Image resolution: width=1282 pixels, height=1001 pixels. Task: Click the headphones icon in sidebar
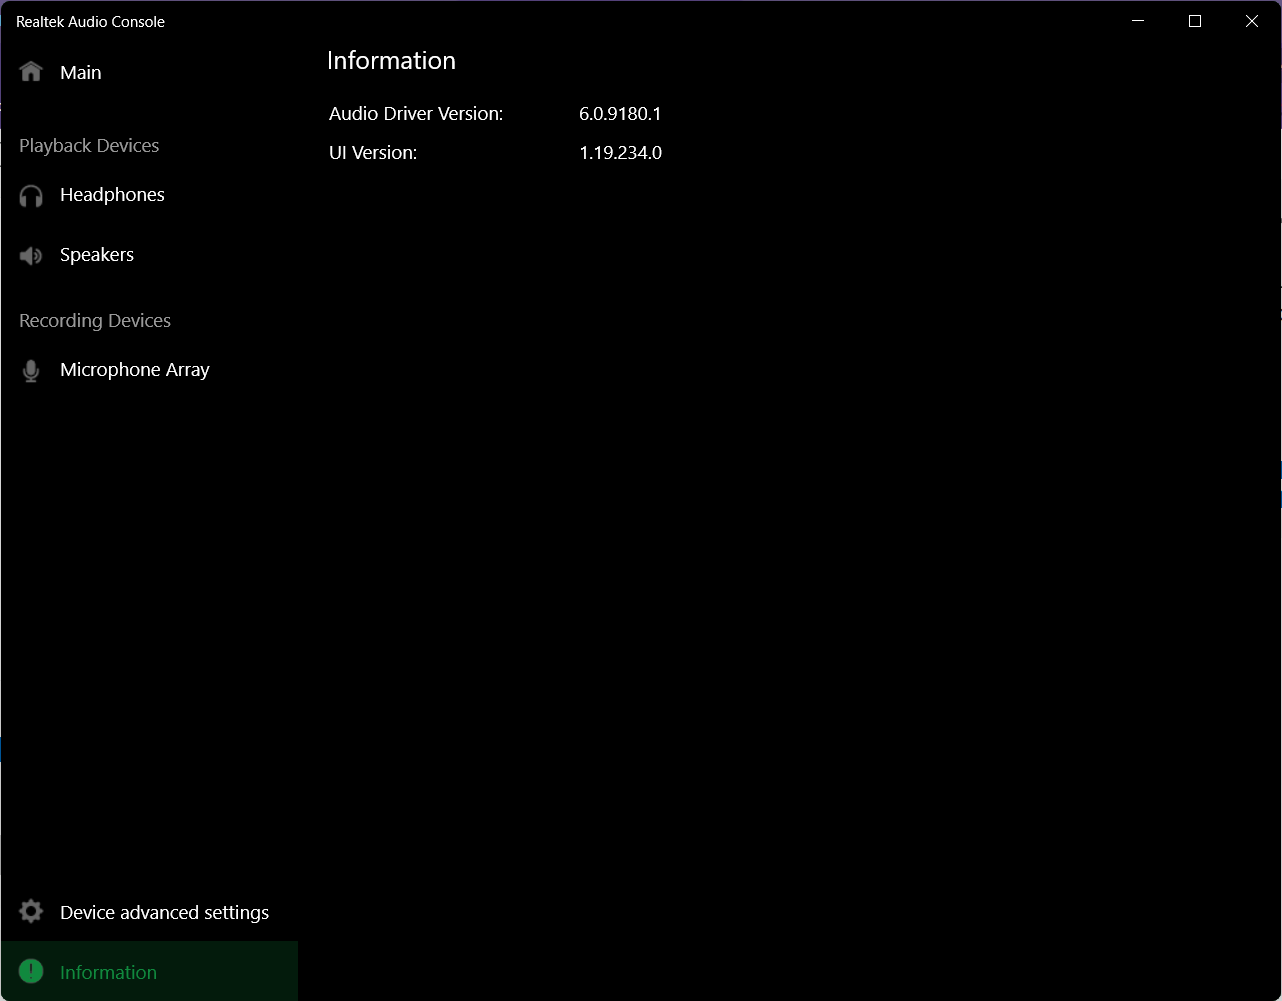point(31,195)
